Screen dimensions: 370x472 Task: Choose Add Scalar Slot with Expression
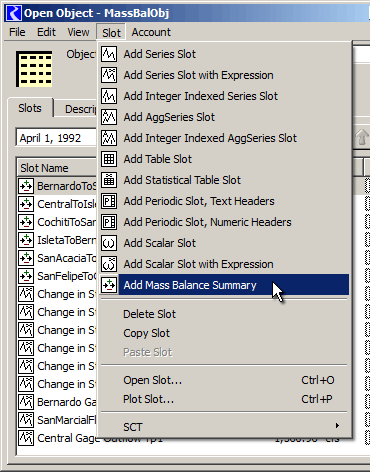coord(225,264)
